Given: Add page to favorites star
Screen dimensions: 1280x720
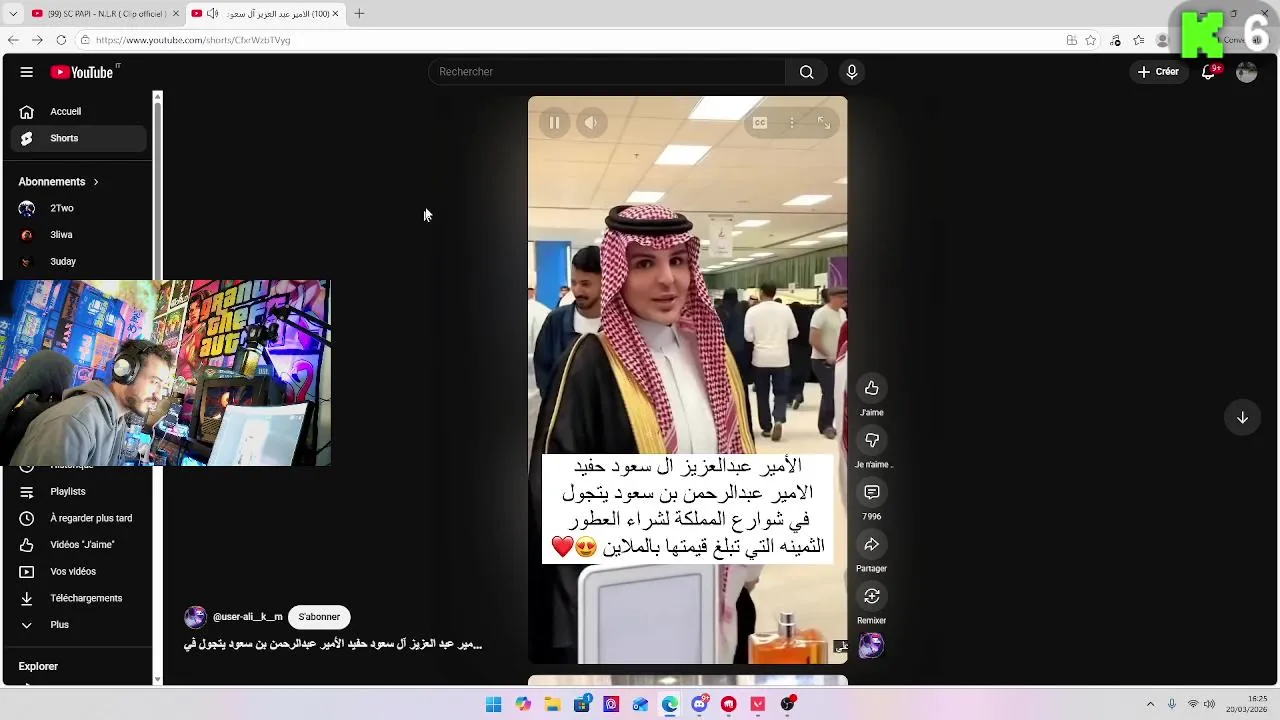Looking at the screenshot, I should (1091, 40).
